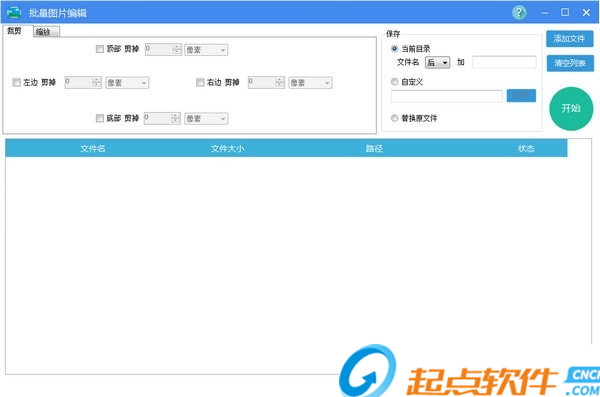Image resolution: width=600 pixels, height=397 pixels.
Task: Click the 文件大小 column header
Action: pos(227,149)
